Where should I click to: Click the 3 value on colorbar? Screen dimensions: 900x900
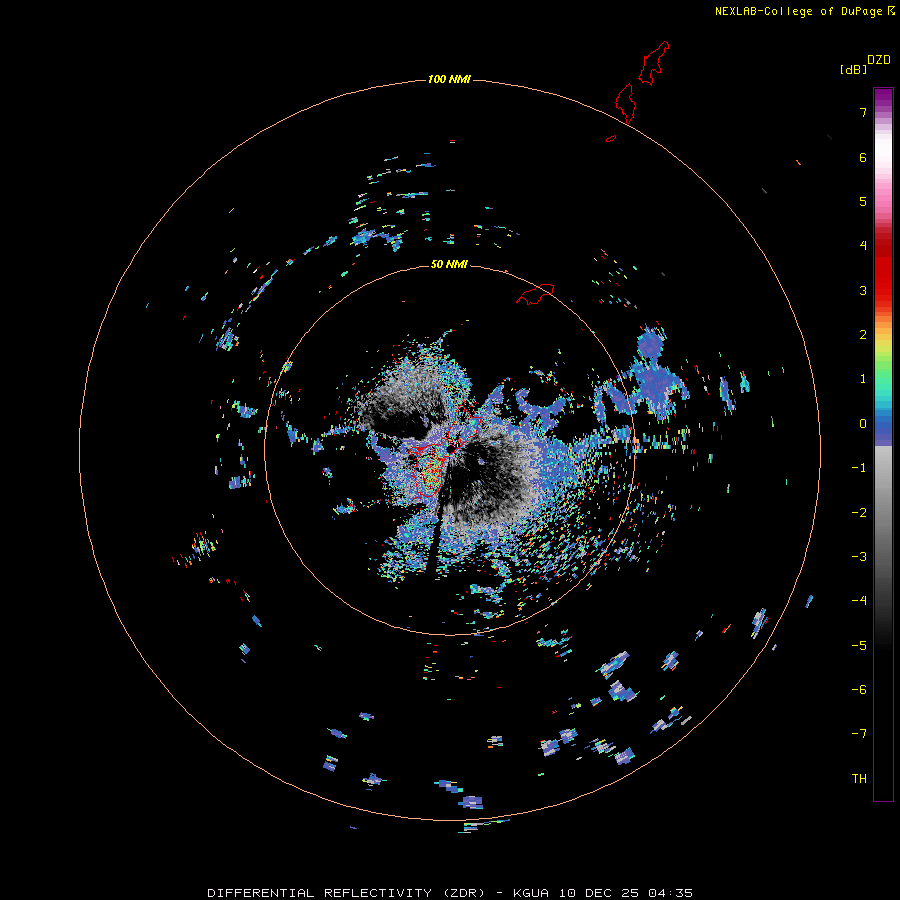tap(863, 290)
